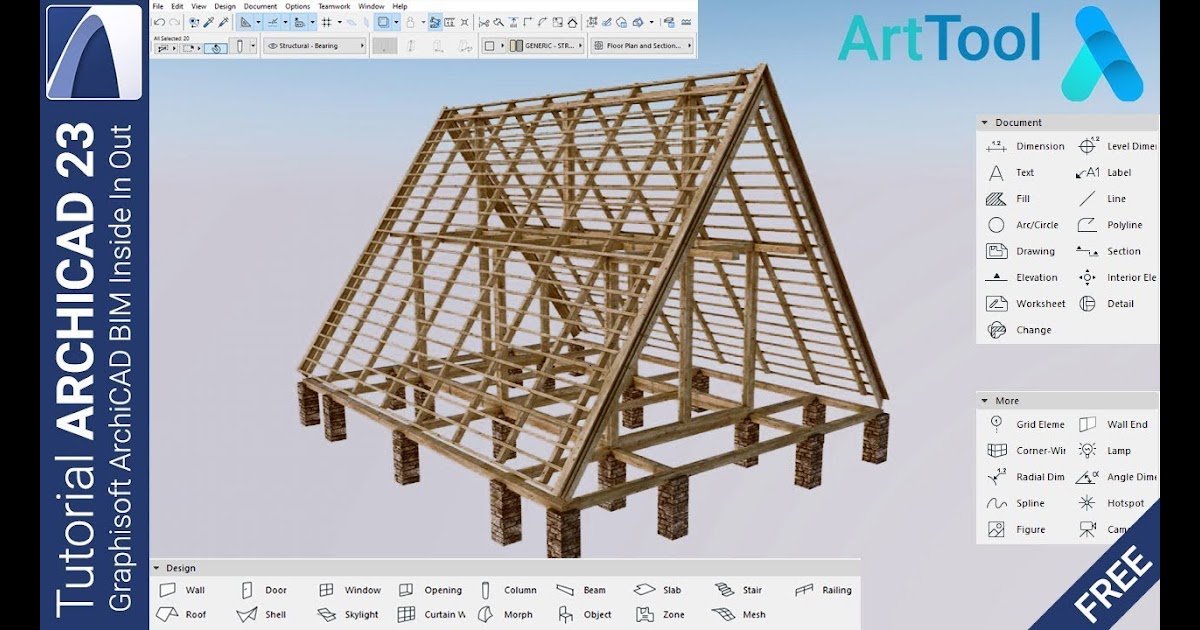
Task: Click the Undo arrow in toolbar
Action: 159,21
